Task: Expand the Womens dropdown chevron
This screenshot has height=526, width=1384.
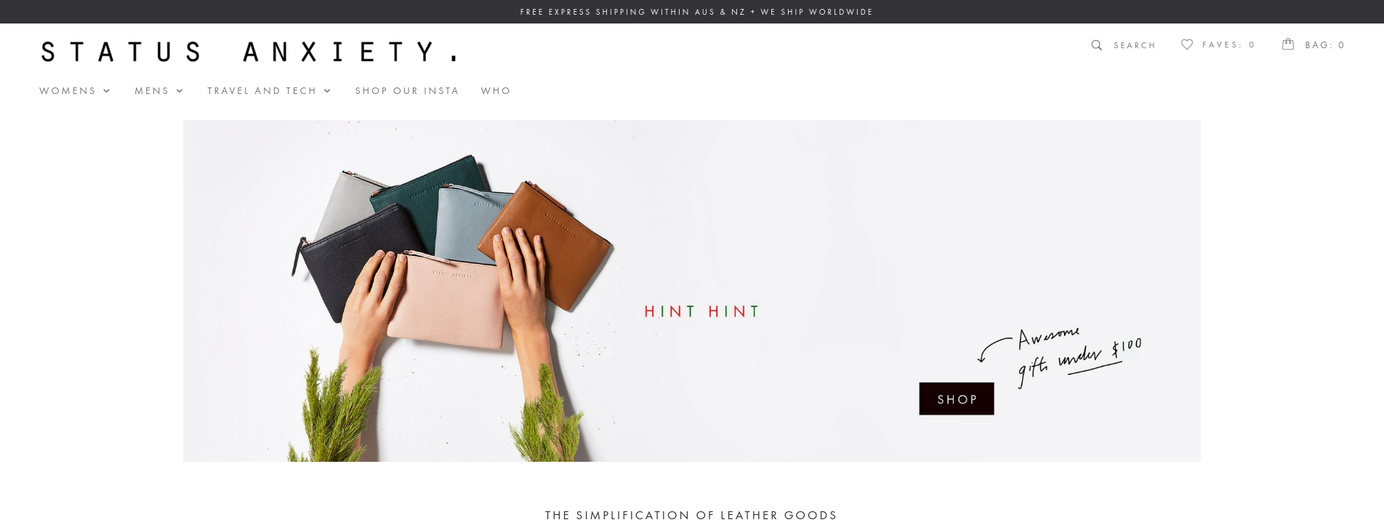Action: (106, 91)
